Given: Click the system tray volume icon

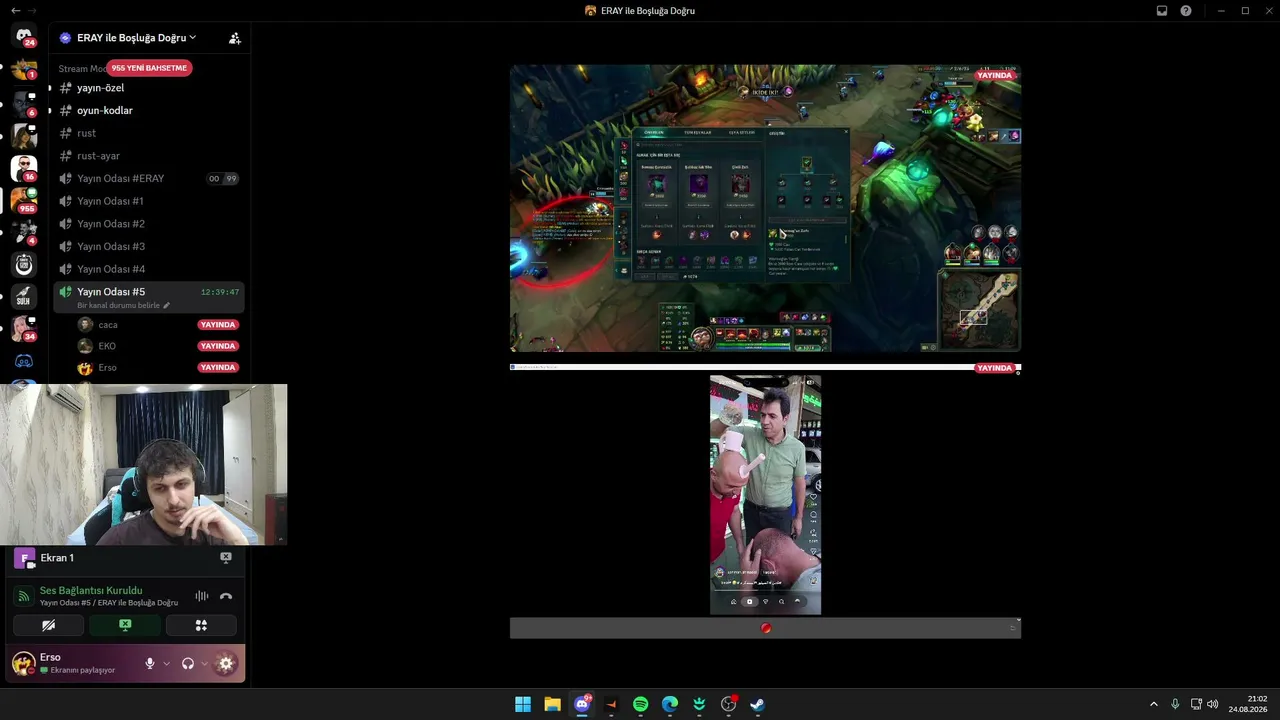Looking at the screenshot, I should coord(1213,704).
